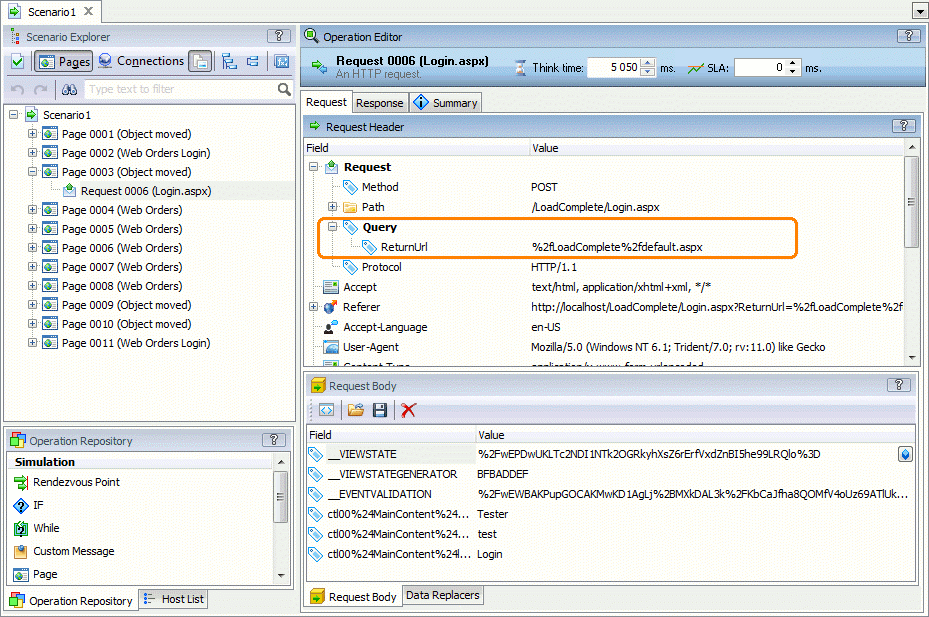Collapse the Query node in Request Header
Image resolution: width=929 pixels, height=617 pixels.
point(330,226)
